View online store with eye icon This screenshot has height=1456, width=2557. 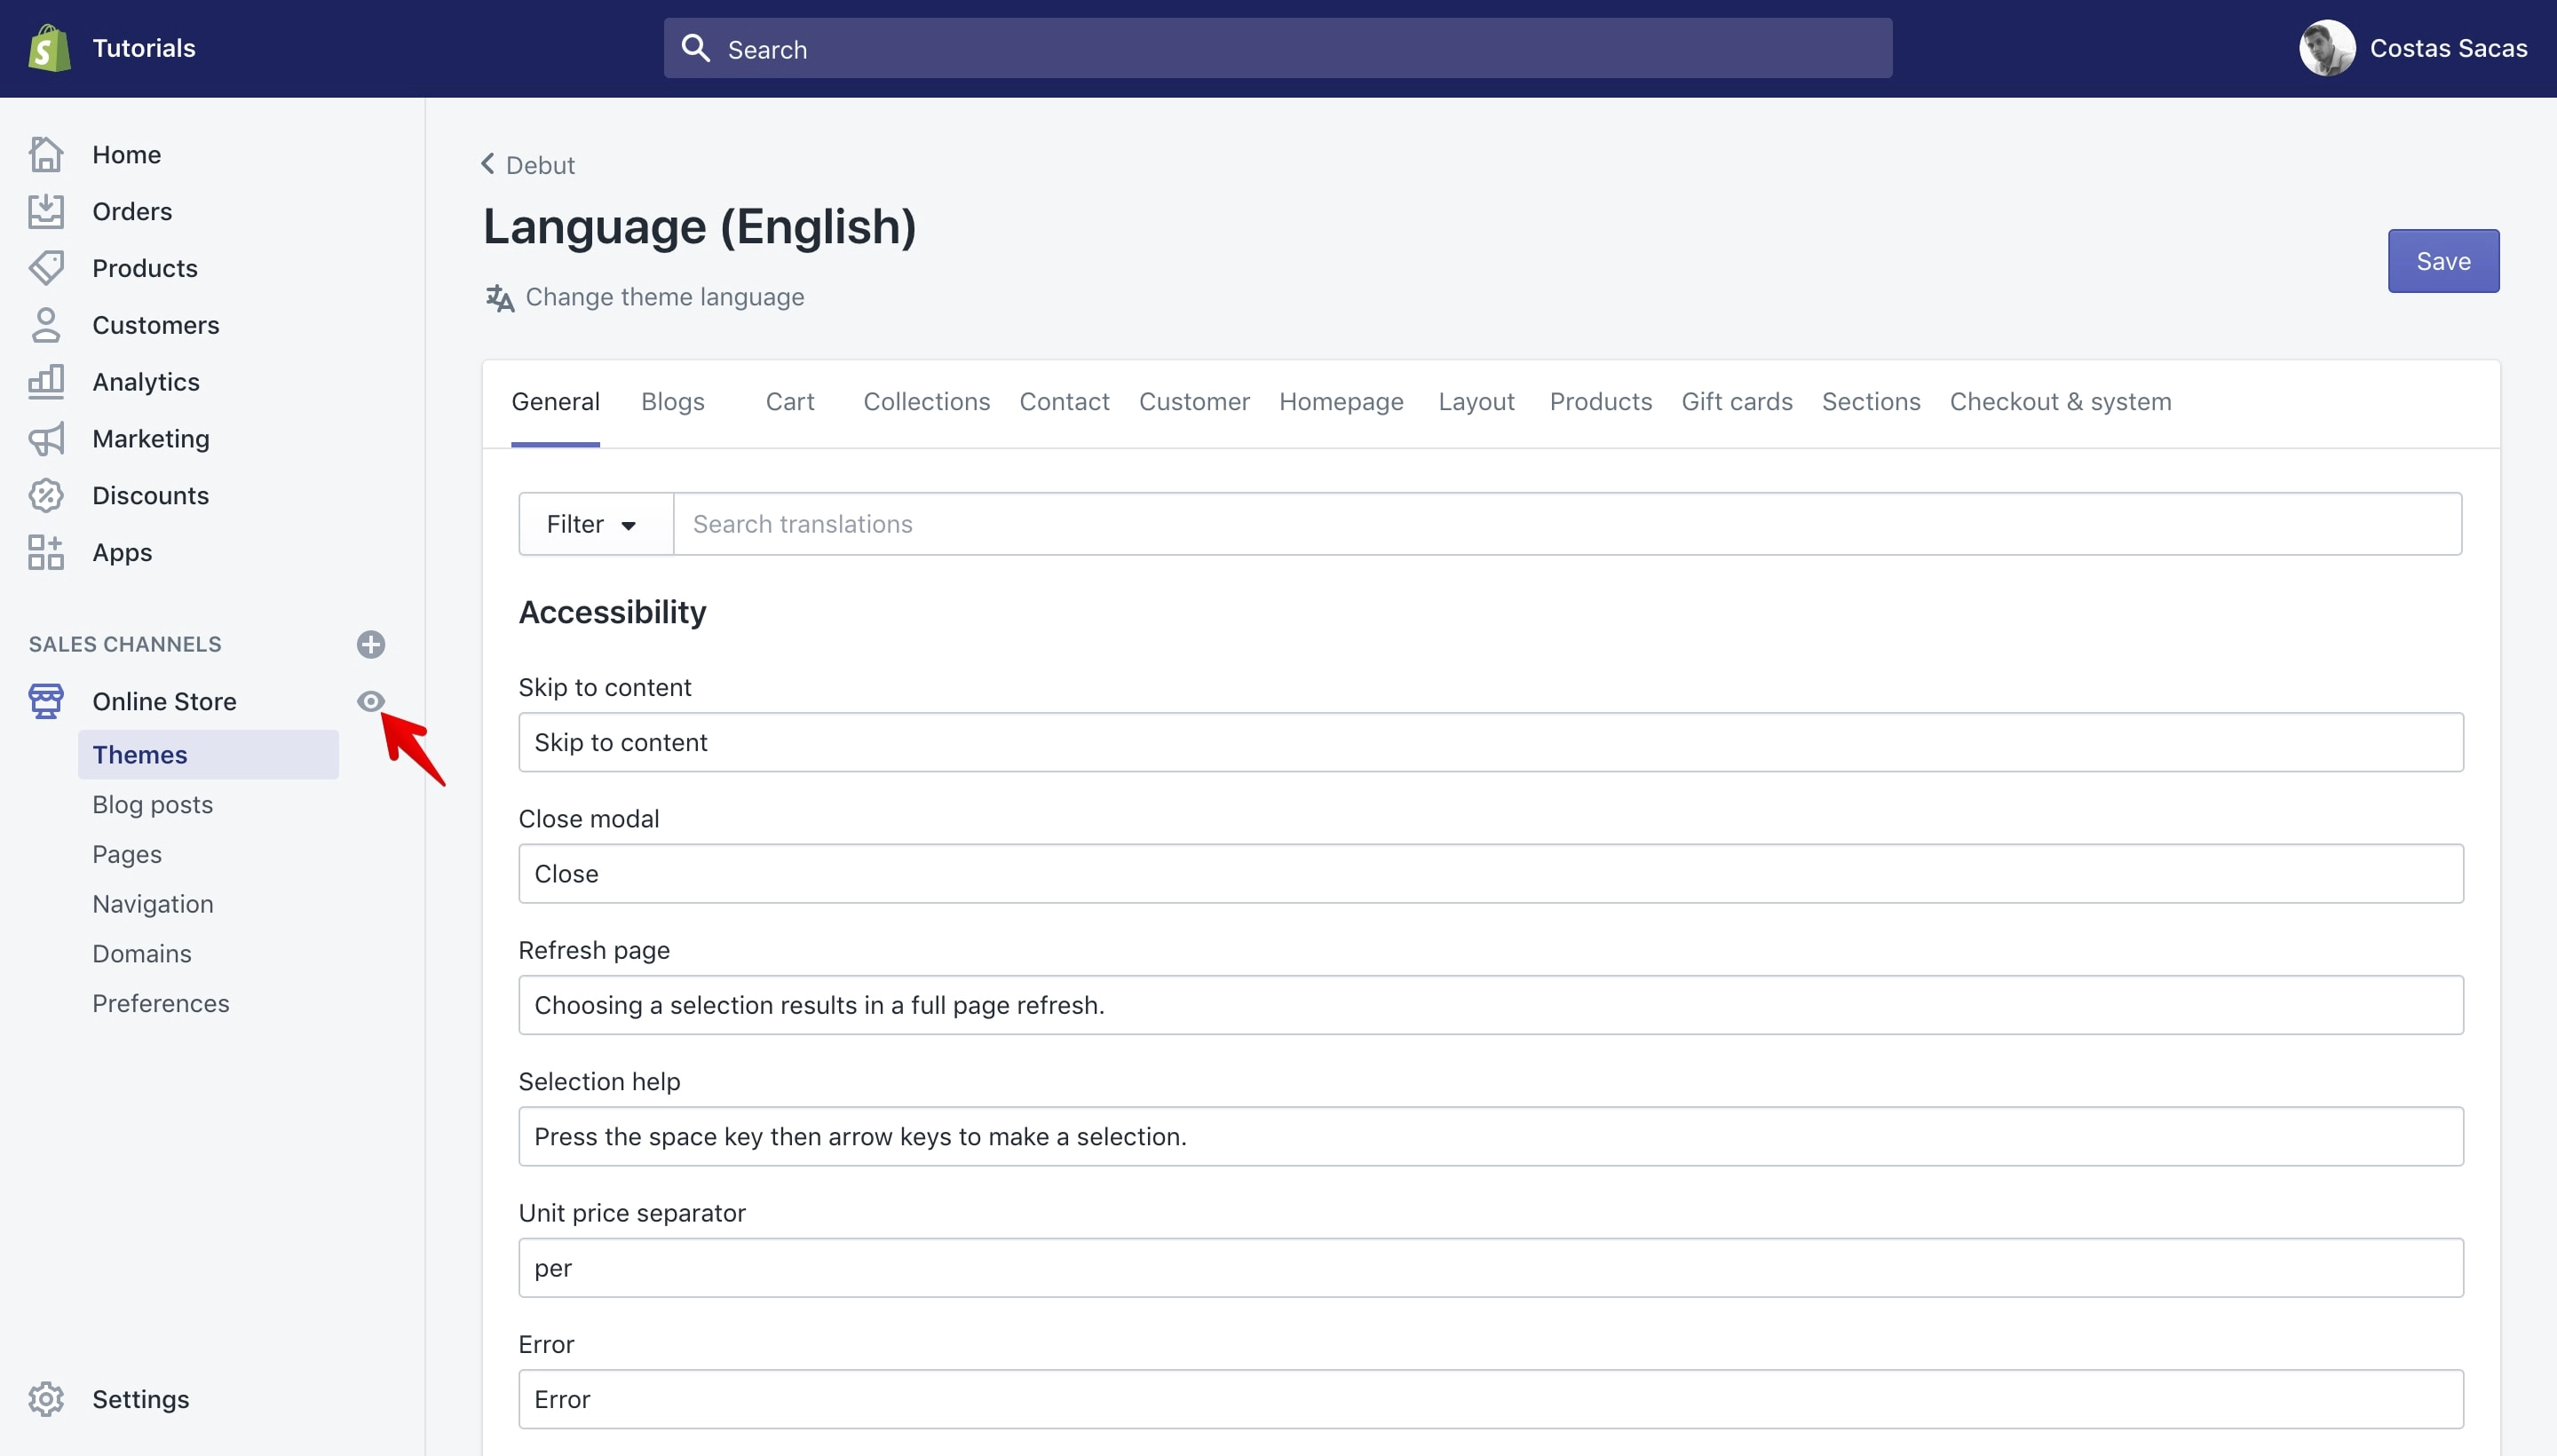click(x=371, y=701)
